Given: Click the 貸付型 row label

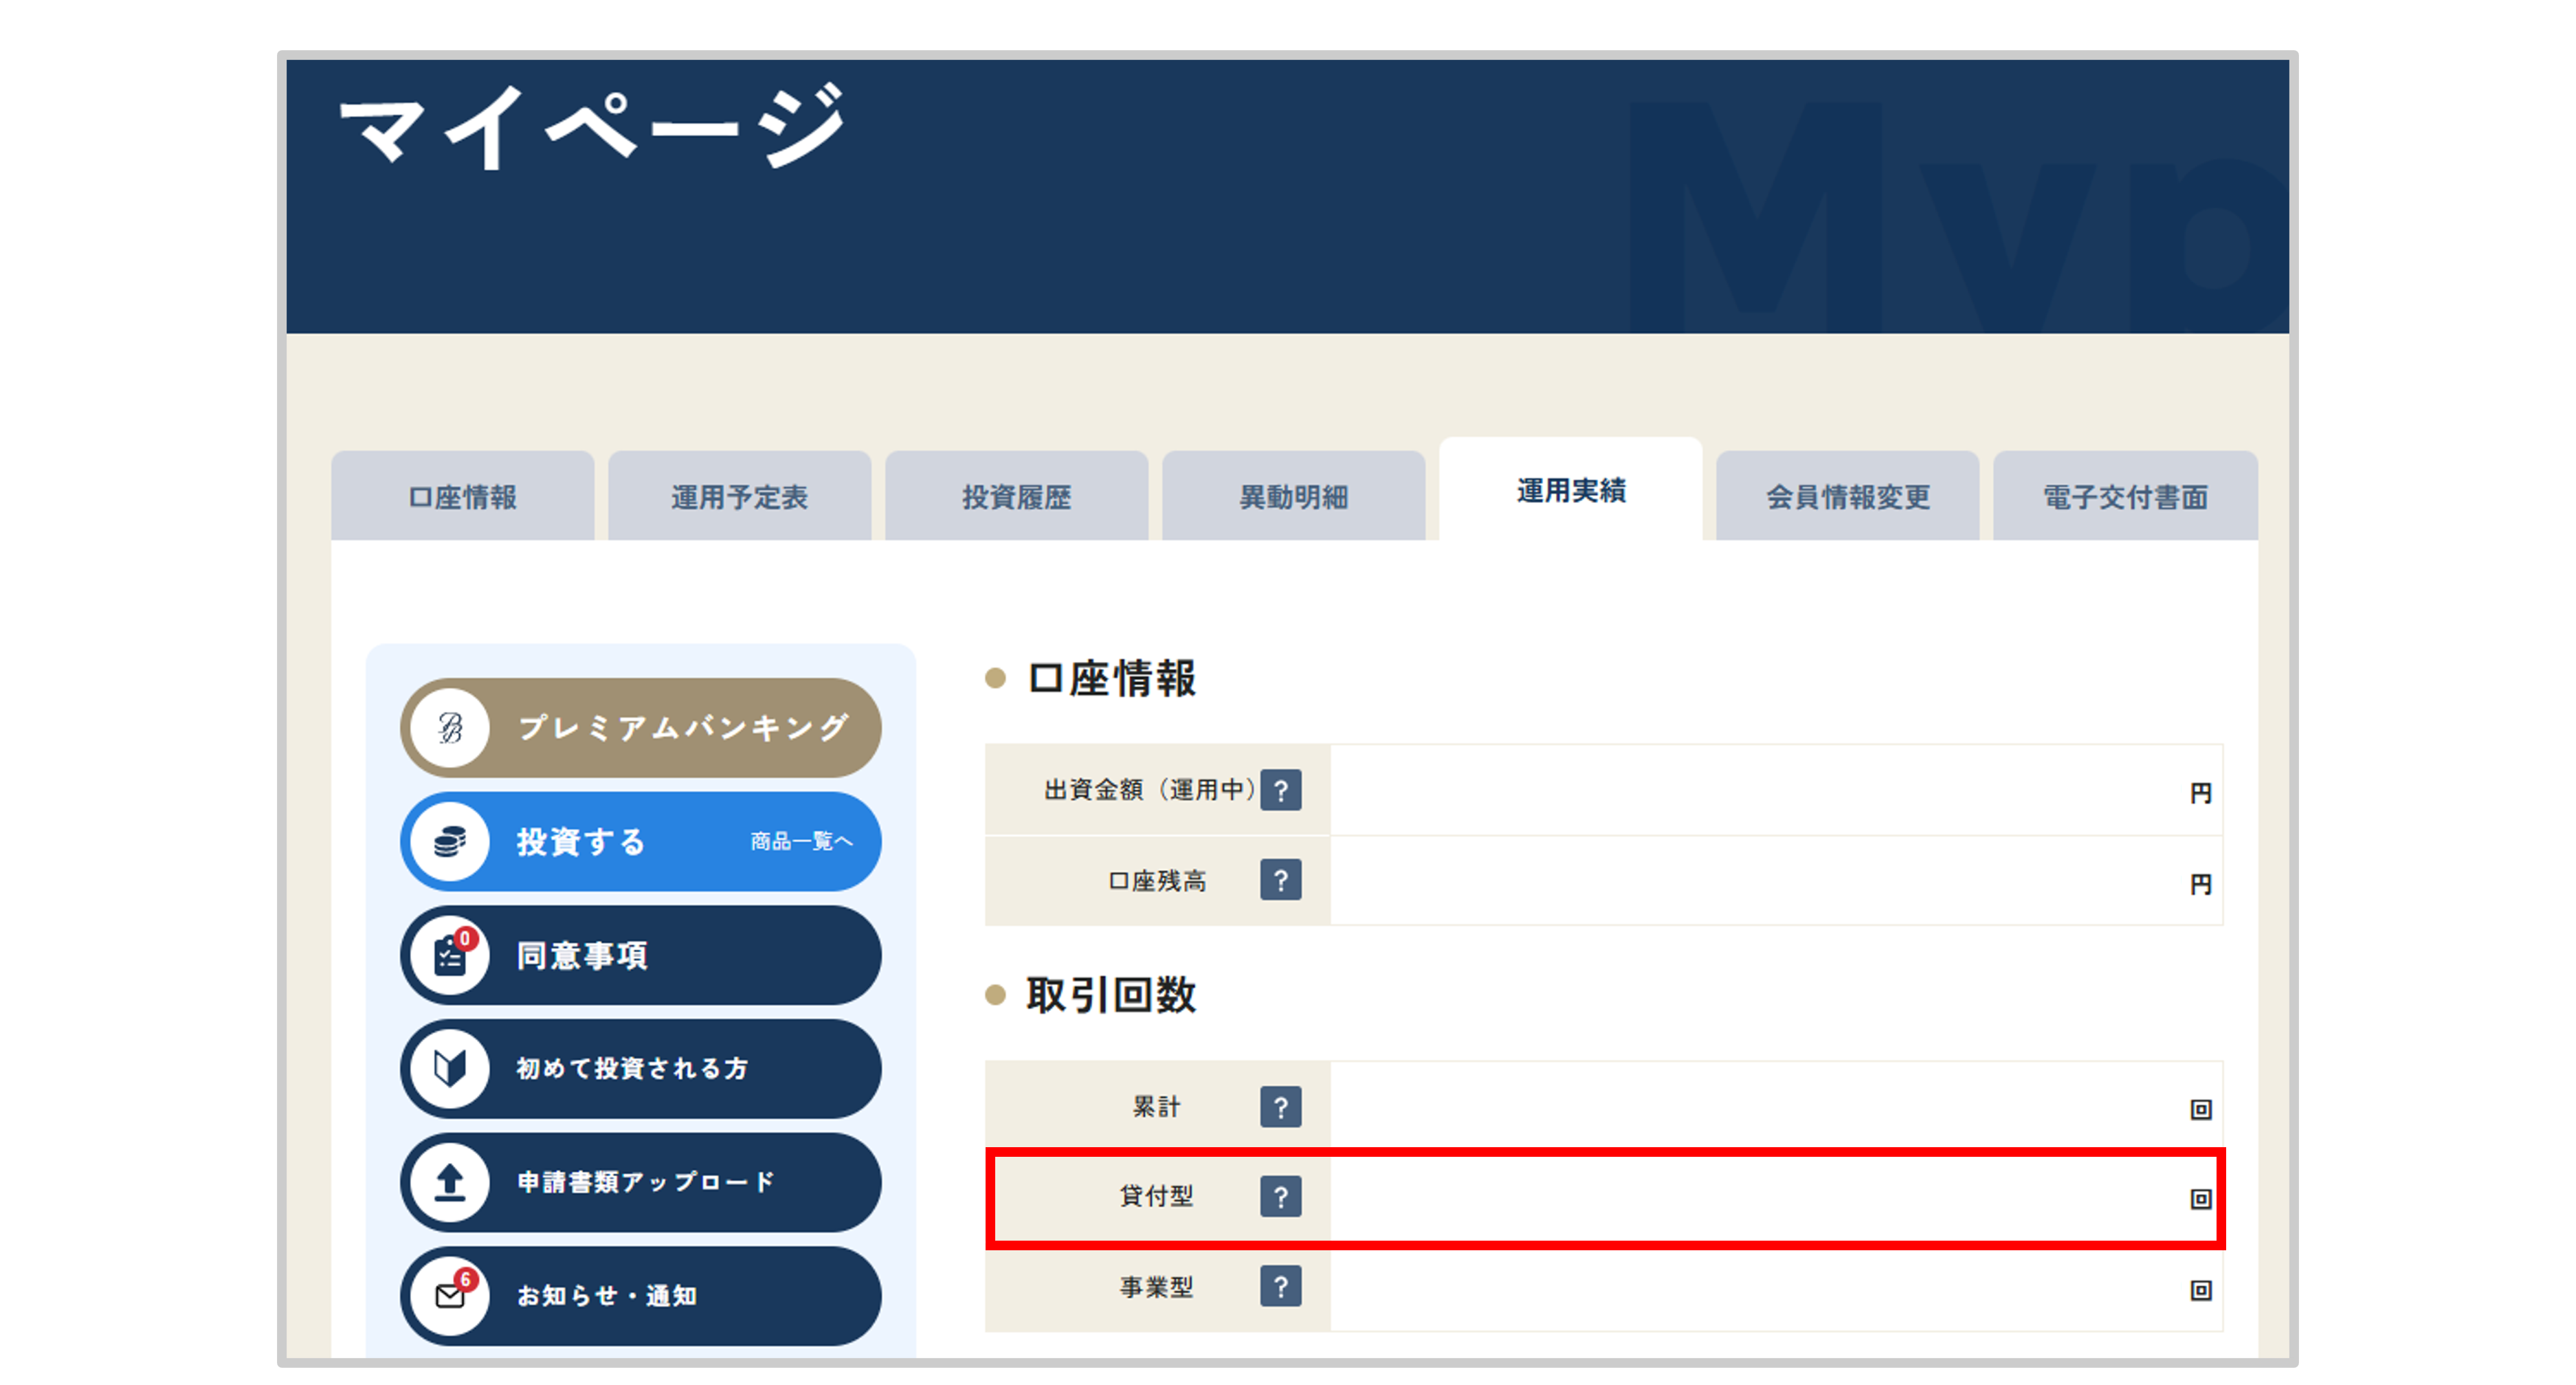Looking at the screenshot, I should 1157,1196.
